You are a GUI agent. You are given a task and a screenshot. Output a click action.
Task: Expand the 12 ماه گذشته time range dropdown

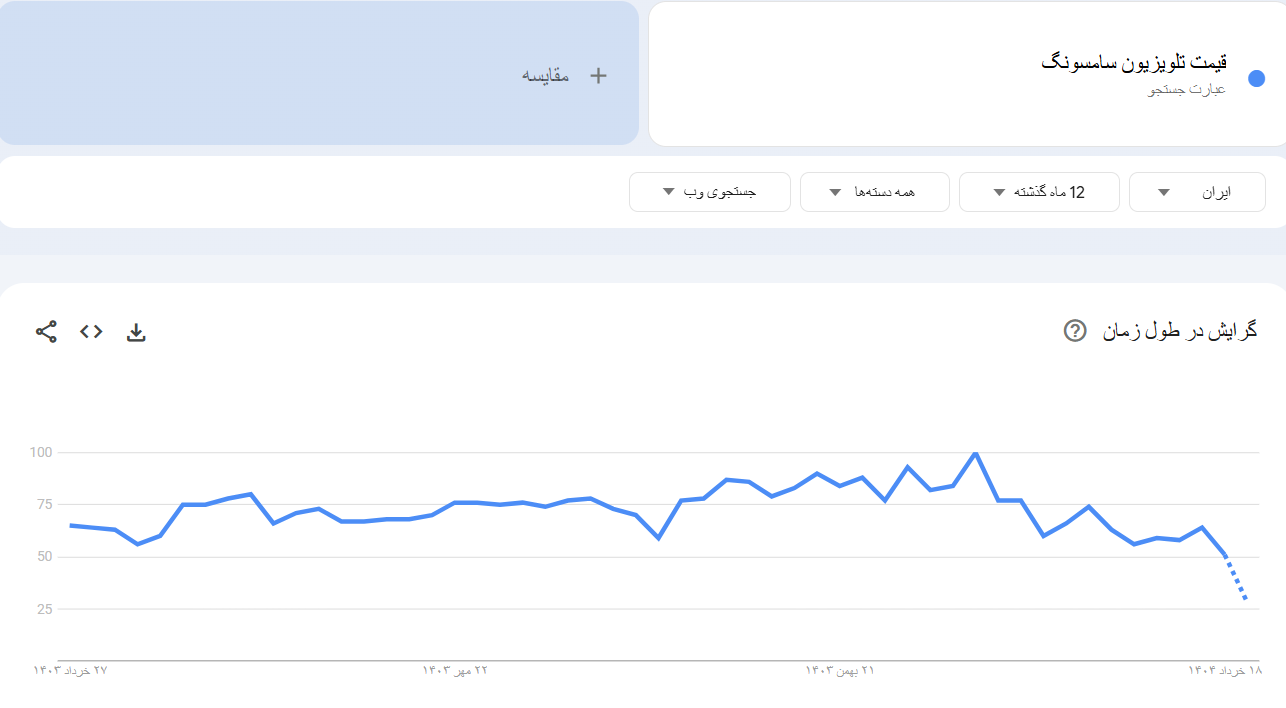coord(1038,192)
